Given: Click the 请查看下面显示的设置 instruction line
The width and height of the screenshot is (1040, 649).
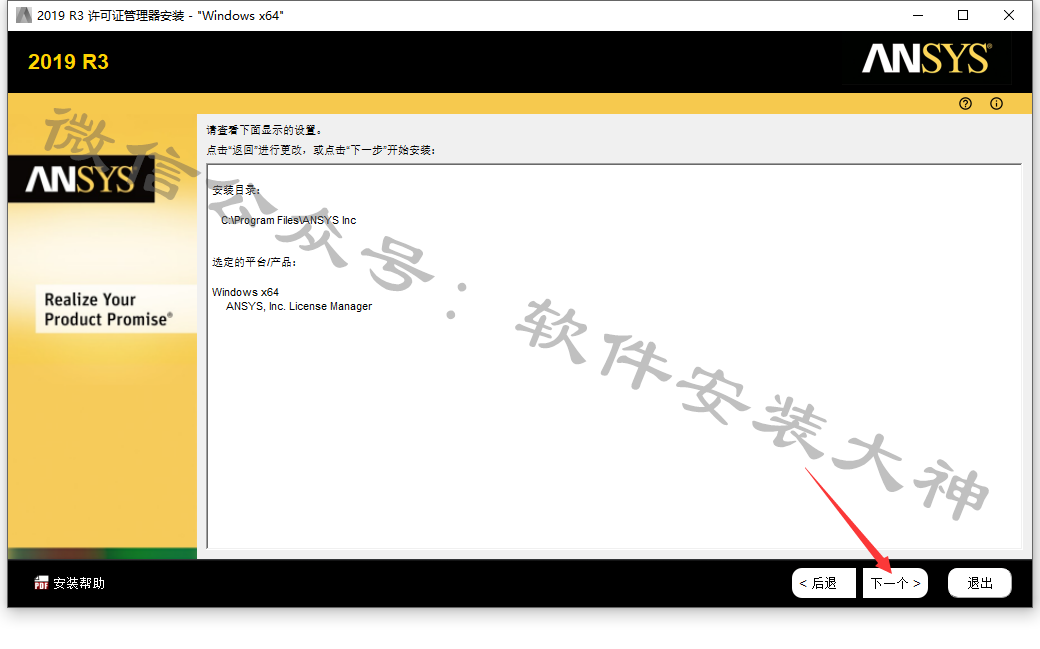Looking at the screenshot, I should click(264, 130).
